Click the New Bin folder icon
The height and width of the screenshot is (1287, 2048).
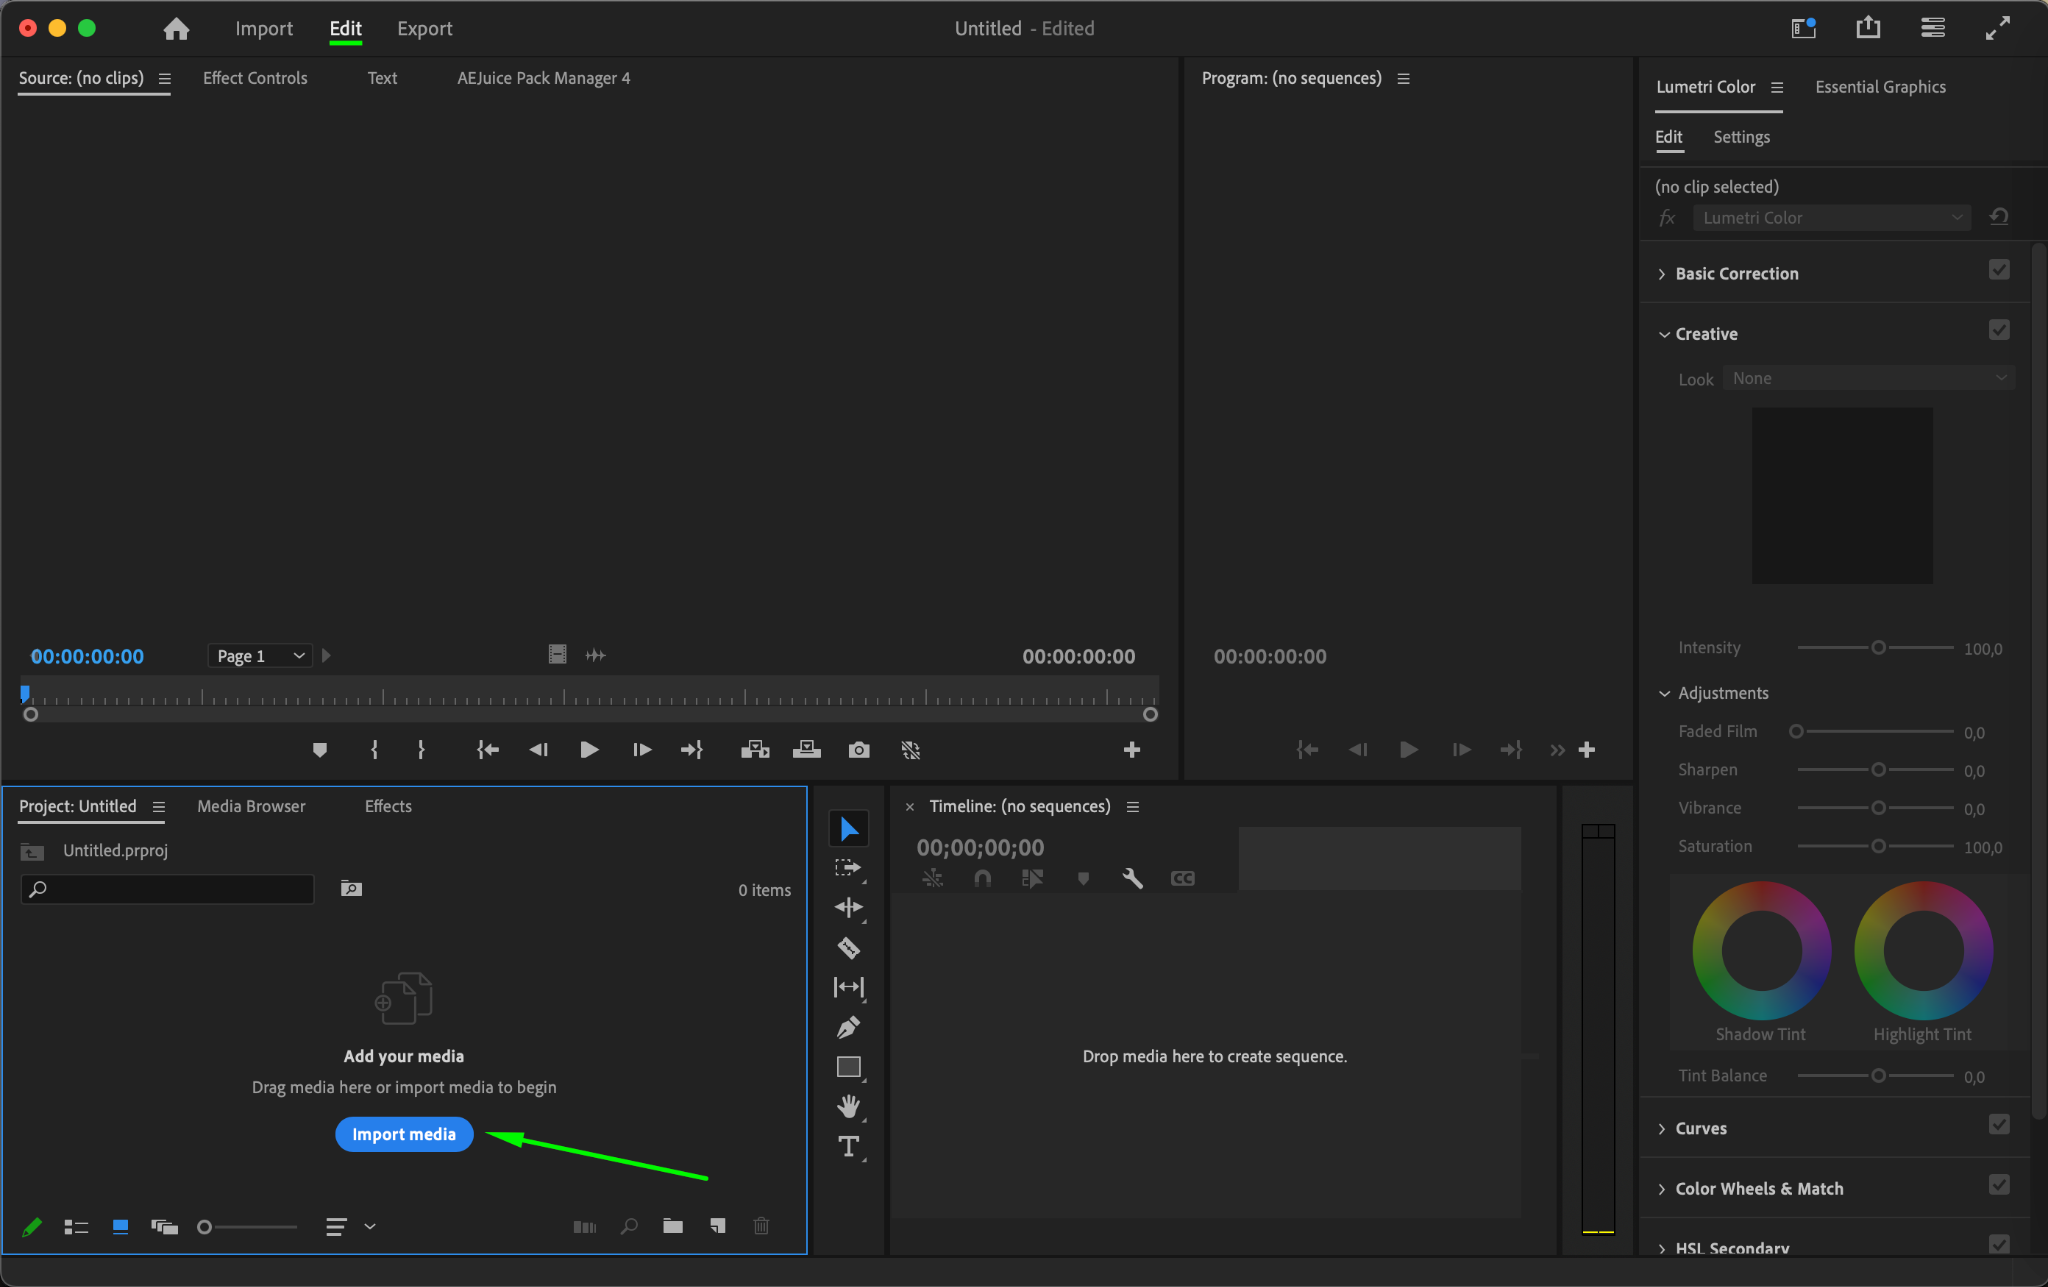coord(673,1226)
